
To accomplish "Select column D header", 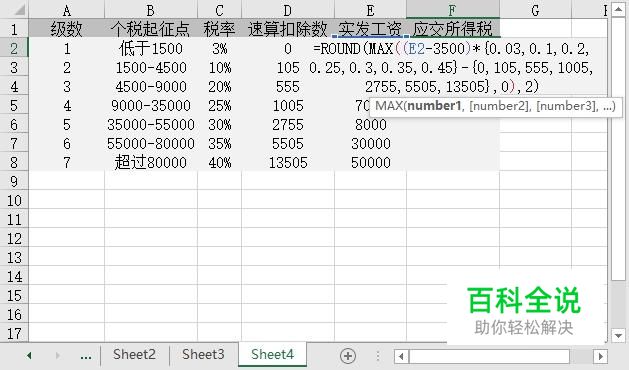I will click(288, 10).
